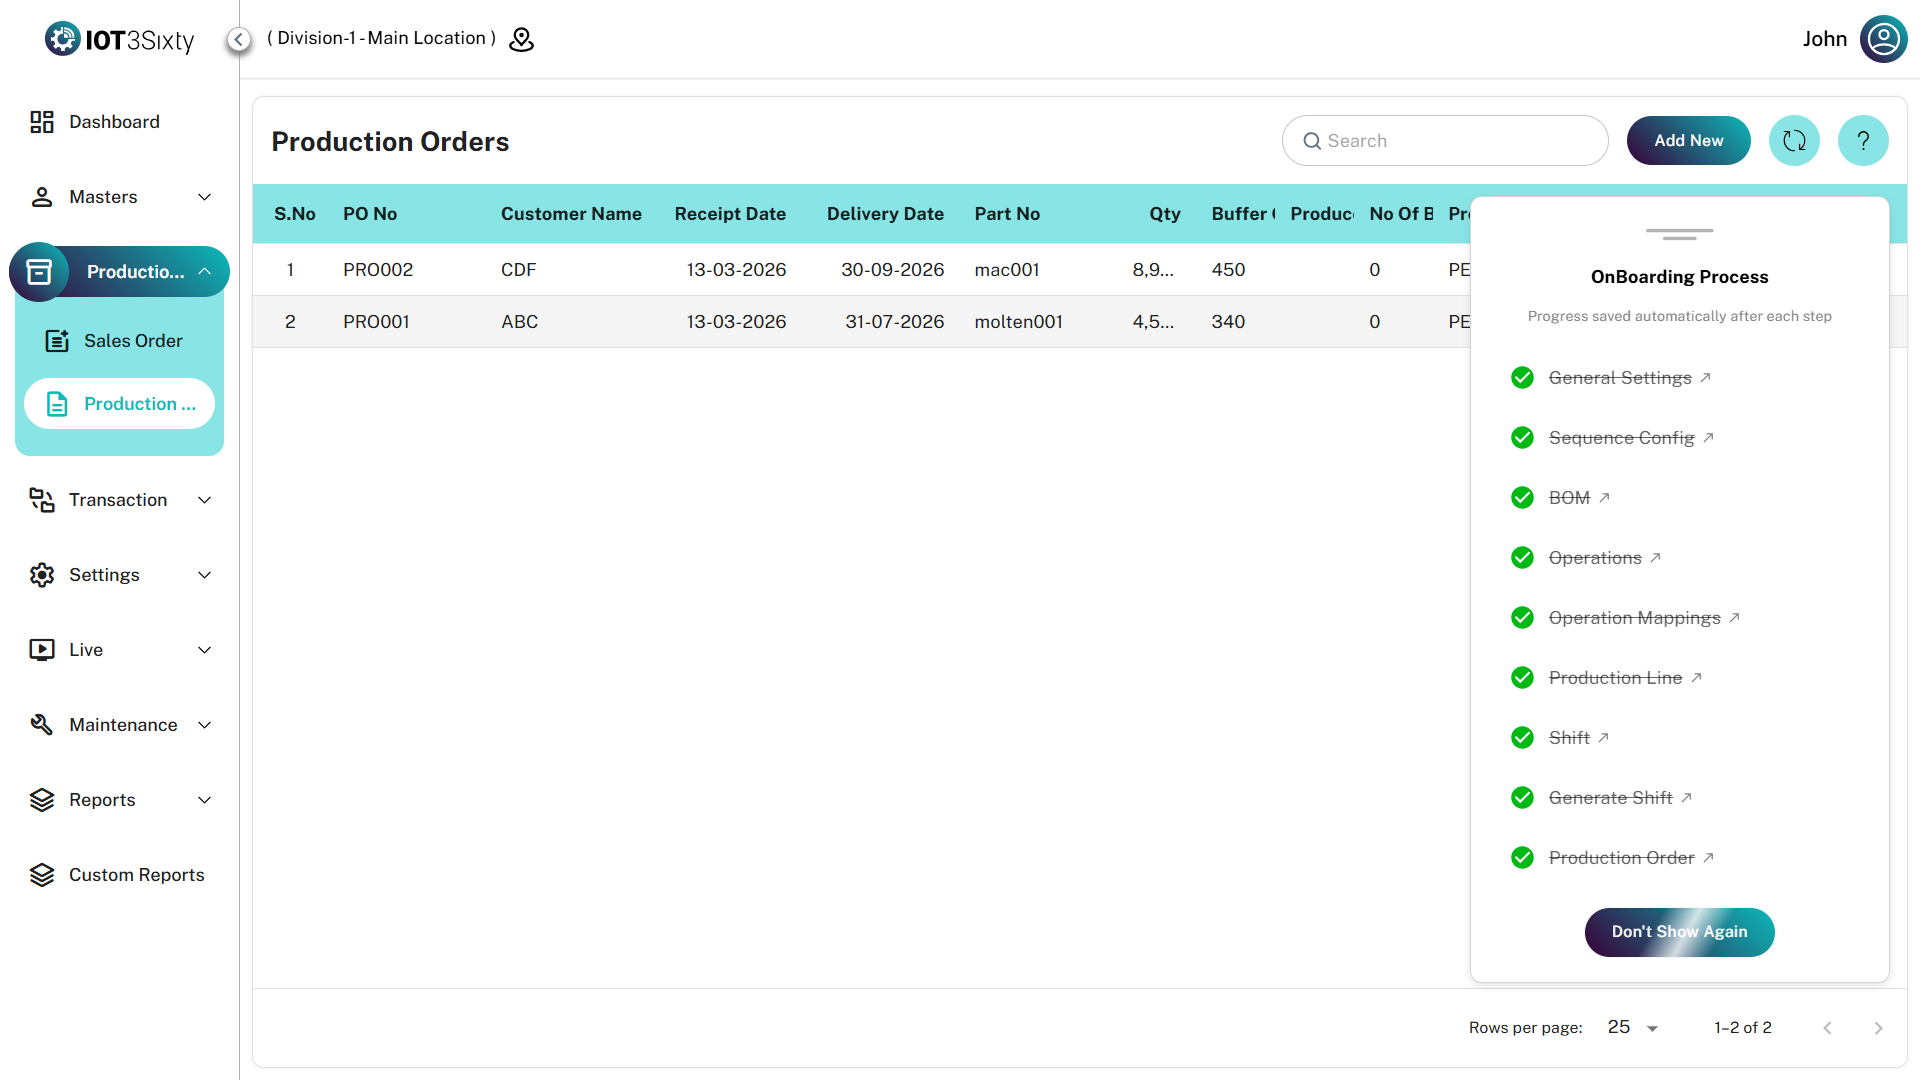Image resolution: width=1920 pixels, height=1080 pixels.
Task: Open John's user profile avatar
Action: click(x=1883, y=39)
